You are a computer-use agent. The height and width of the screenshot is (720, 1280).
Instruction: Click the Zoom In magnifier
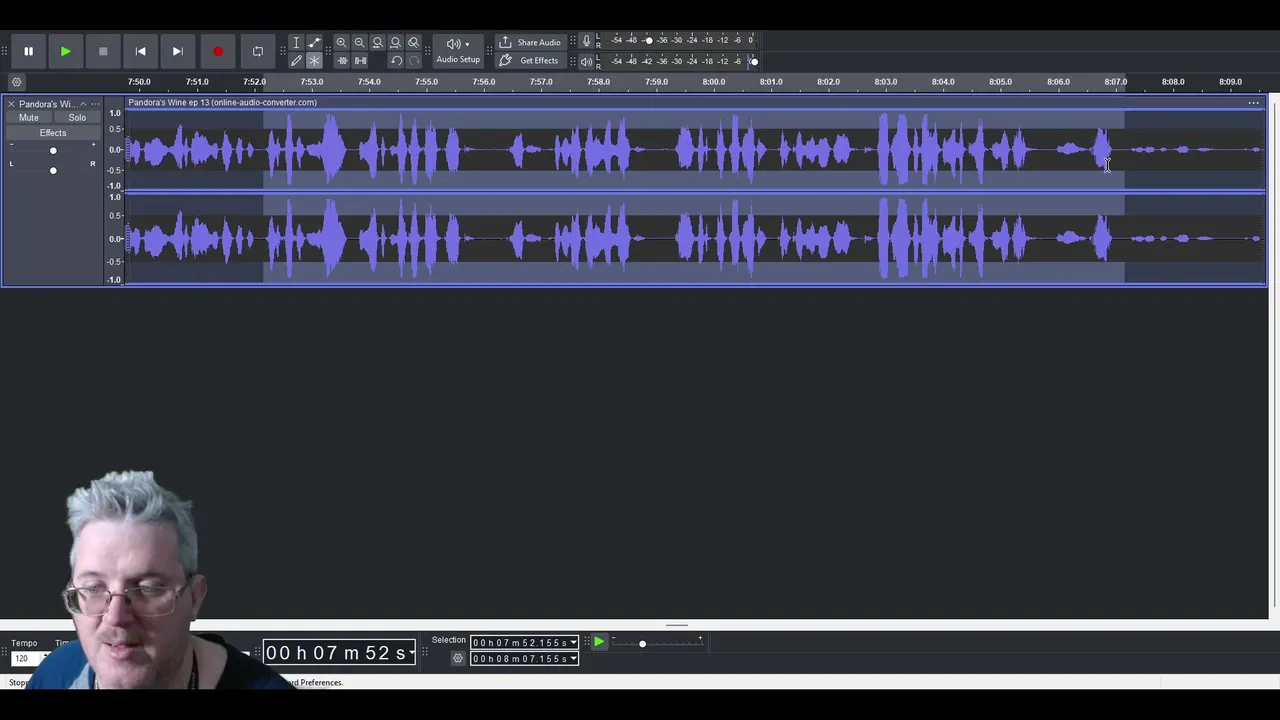click(341, 43)
